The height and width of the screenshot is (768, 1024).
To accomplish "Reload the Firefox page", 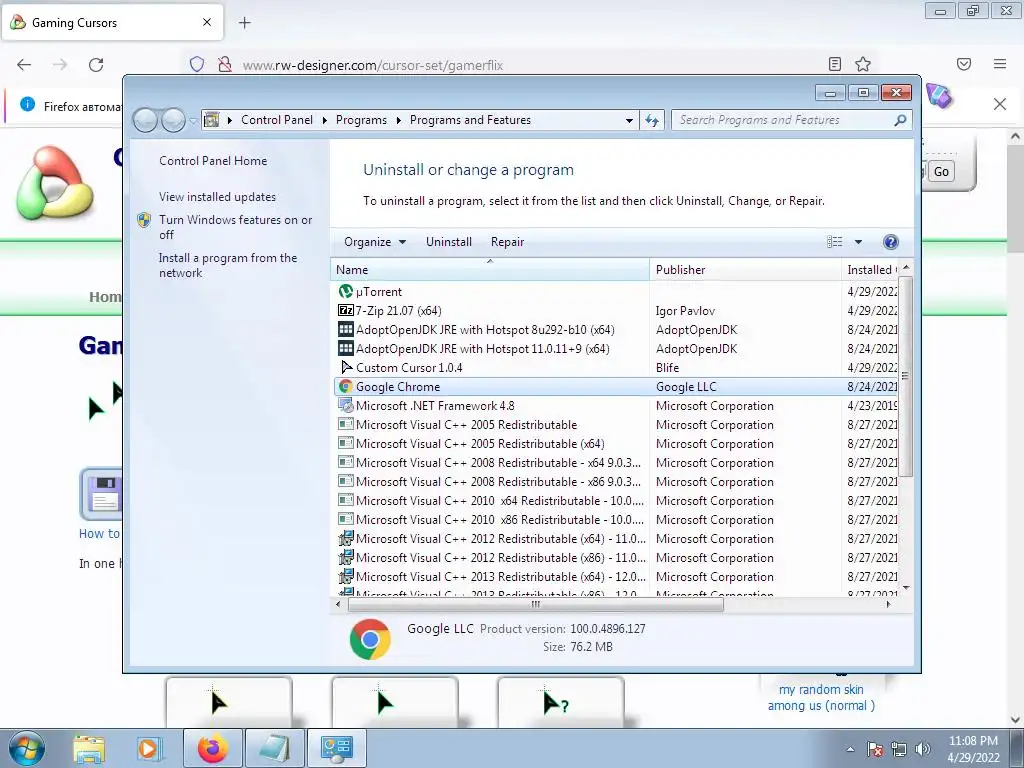I will click(96, 65).
